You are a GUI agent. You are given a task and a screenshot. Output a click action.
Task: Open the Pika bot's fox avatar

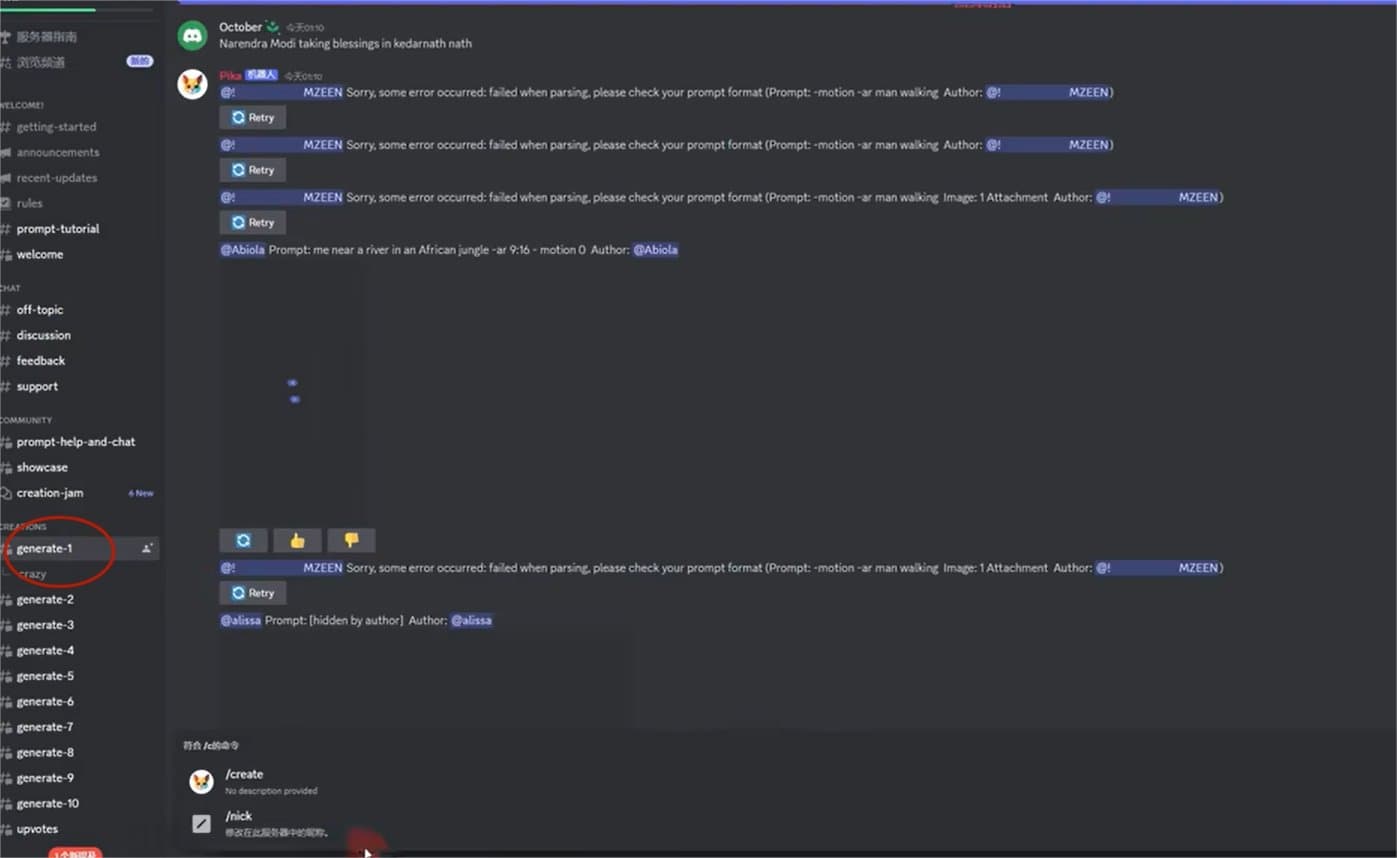(192, 85)
